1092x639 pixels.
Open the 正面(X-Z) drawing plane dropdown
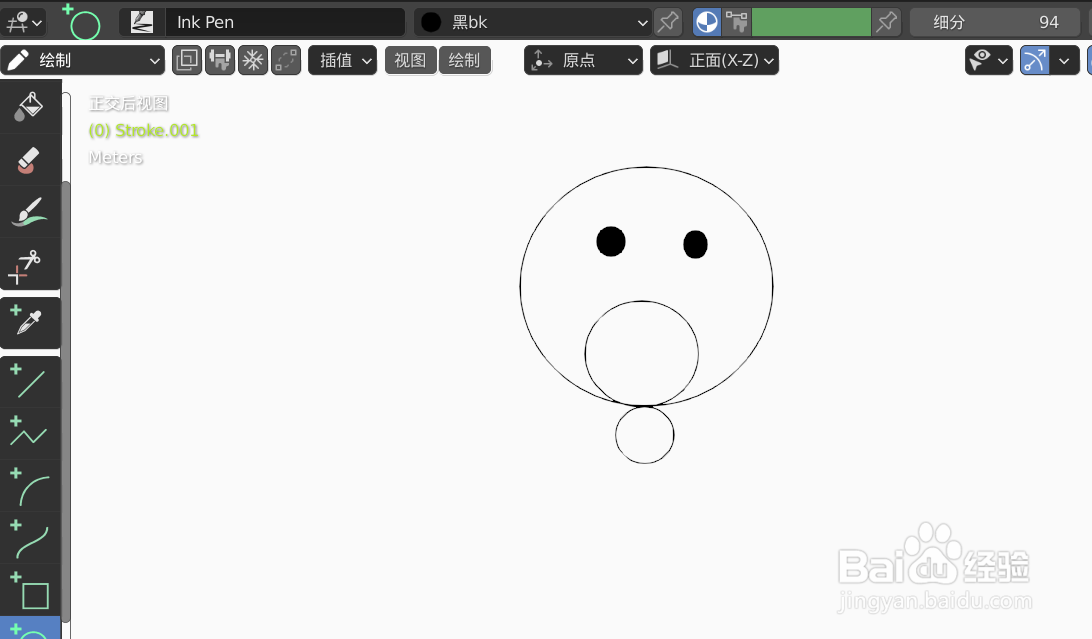[715, 61]
